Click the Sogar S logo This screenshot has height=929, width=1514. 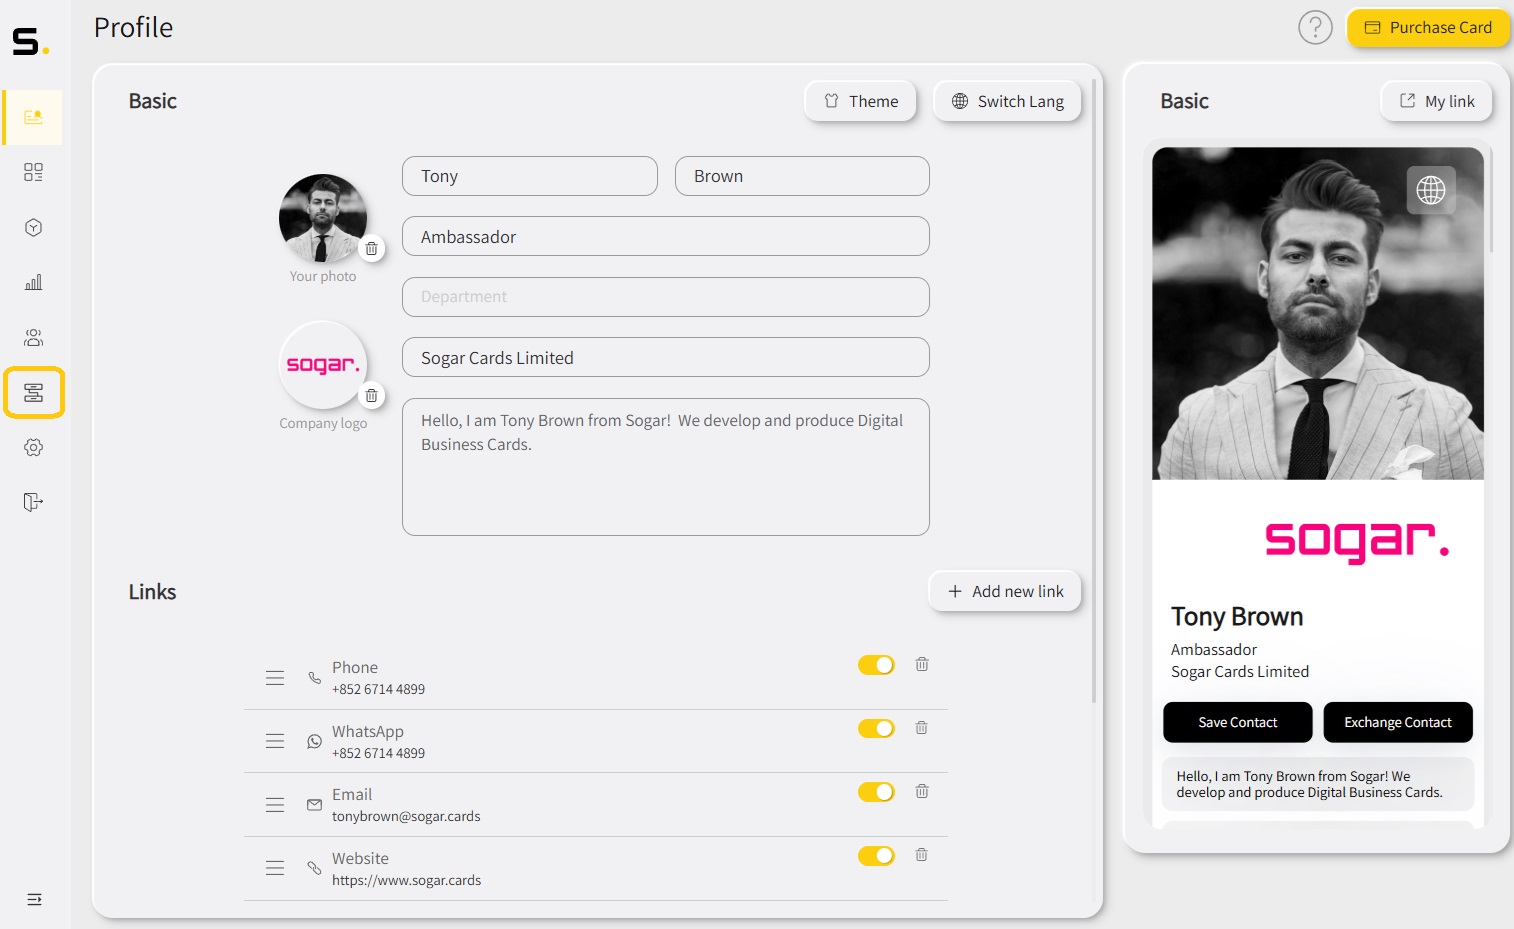coord(30,41)
